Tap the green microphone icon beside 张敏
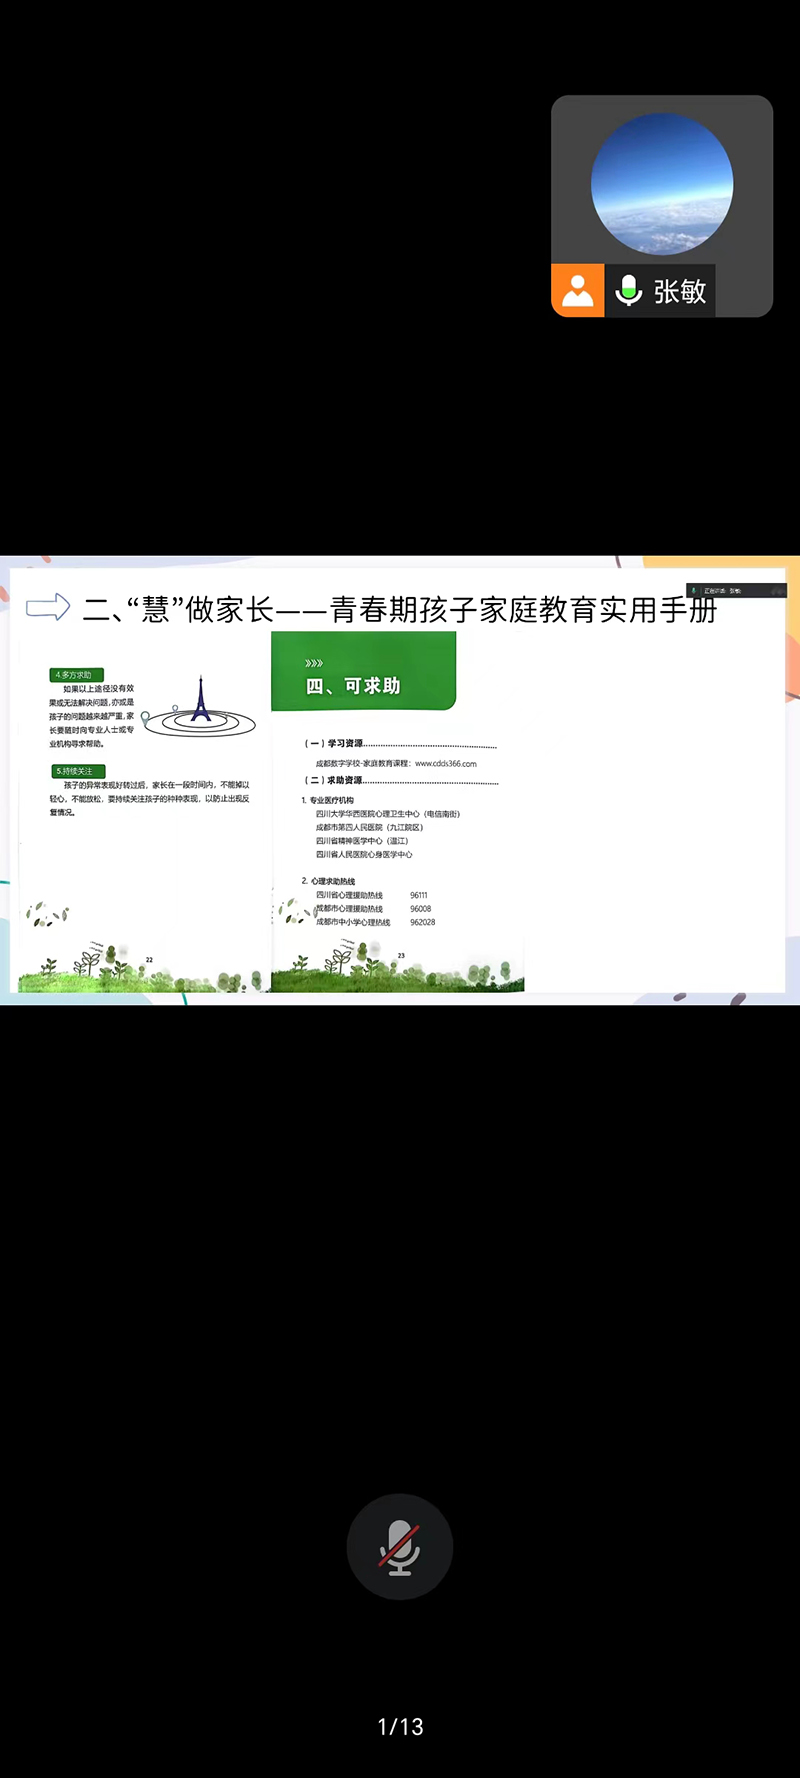The image size is (800, 1778). pos(628,291)
